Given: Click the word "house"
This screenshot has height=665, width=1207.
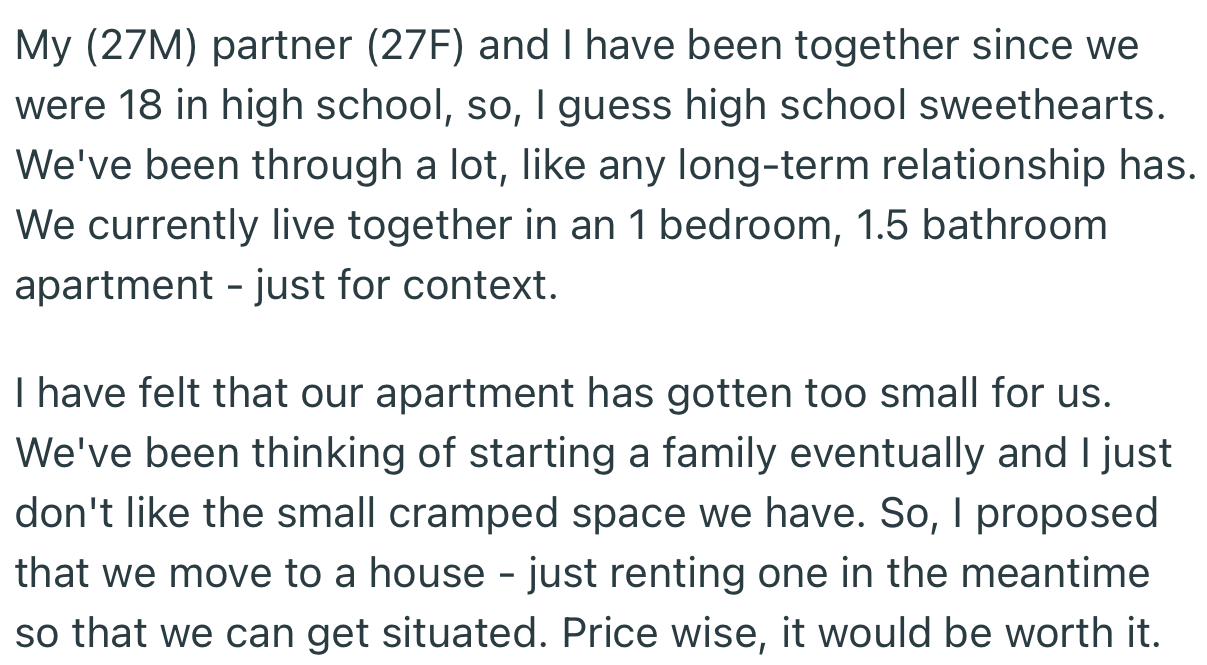Looking at the screenshot, I should (x=428, y=573).
